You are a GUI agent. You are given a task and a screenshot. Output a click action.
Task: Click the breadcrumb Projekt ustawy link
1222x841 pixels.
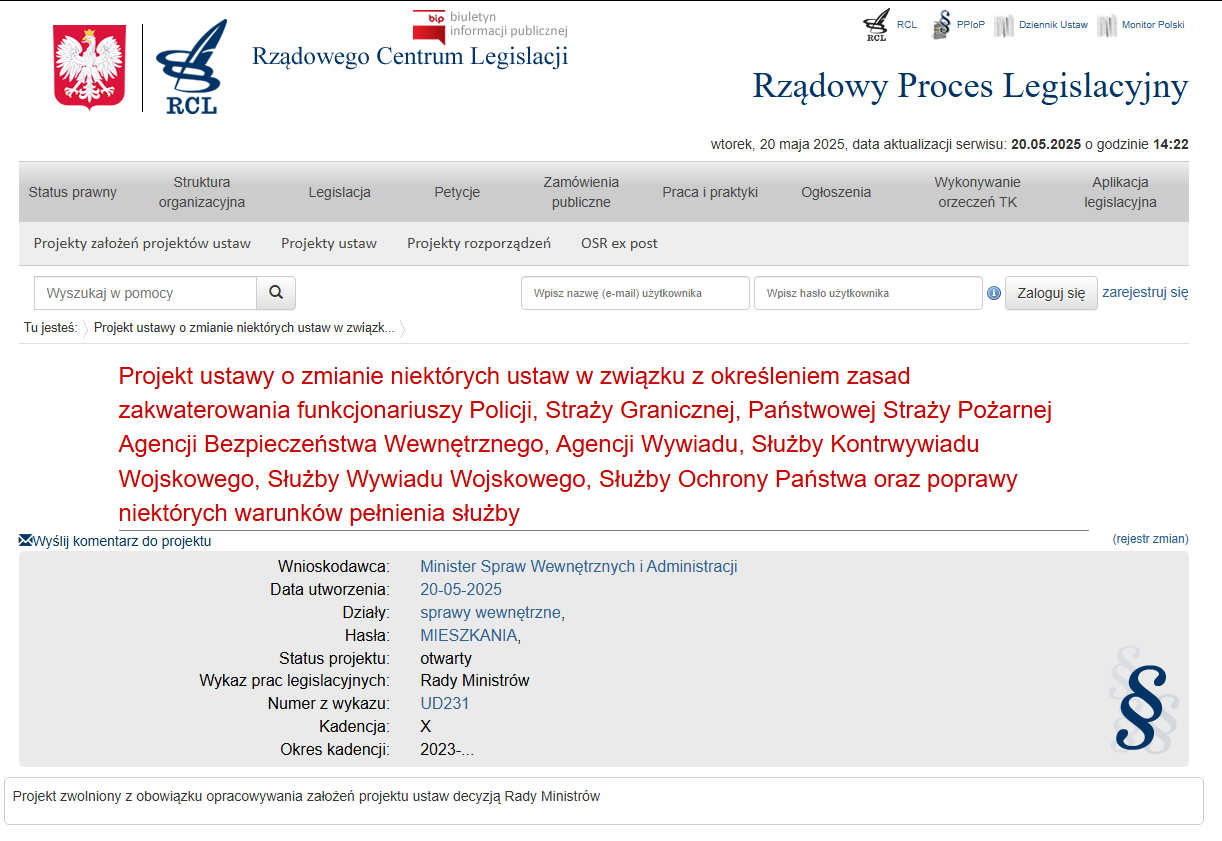pyautogui.click(x=244, y=328)
